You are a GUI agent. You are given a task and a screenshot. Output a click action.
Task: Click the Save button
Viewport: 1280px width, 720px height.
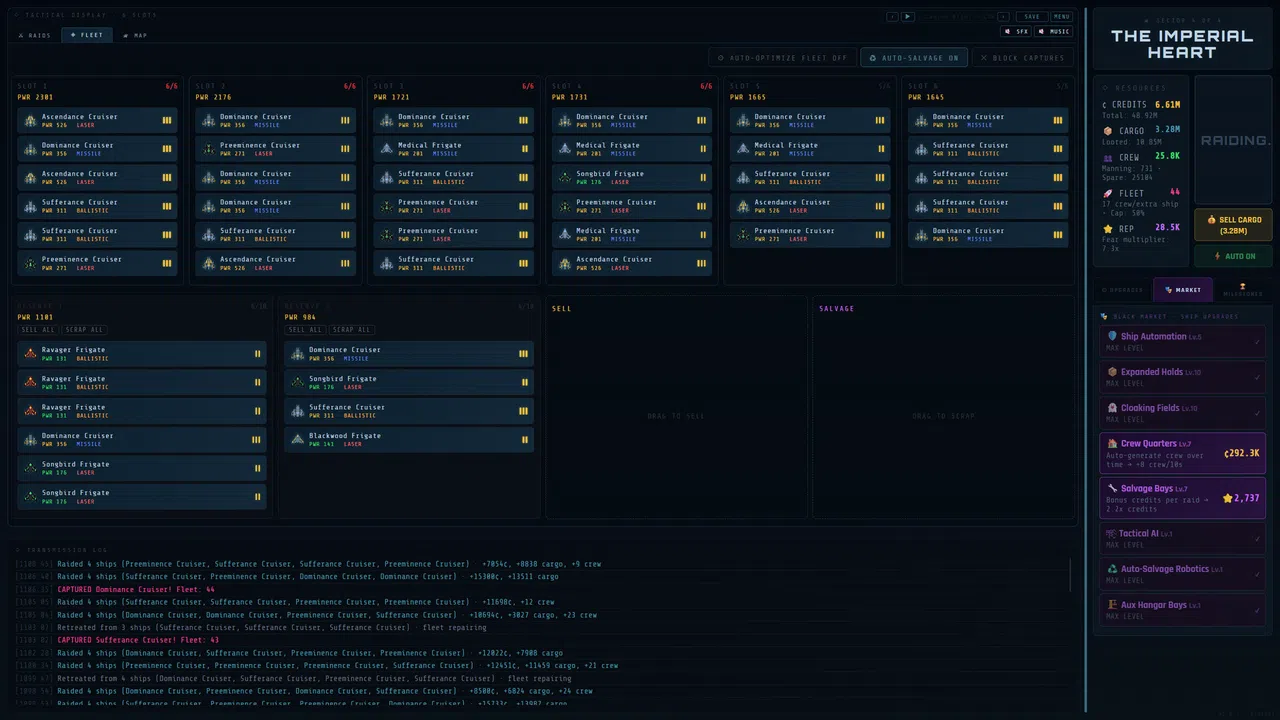(x=1031, y=17)
